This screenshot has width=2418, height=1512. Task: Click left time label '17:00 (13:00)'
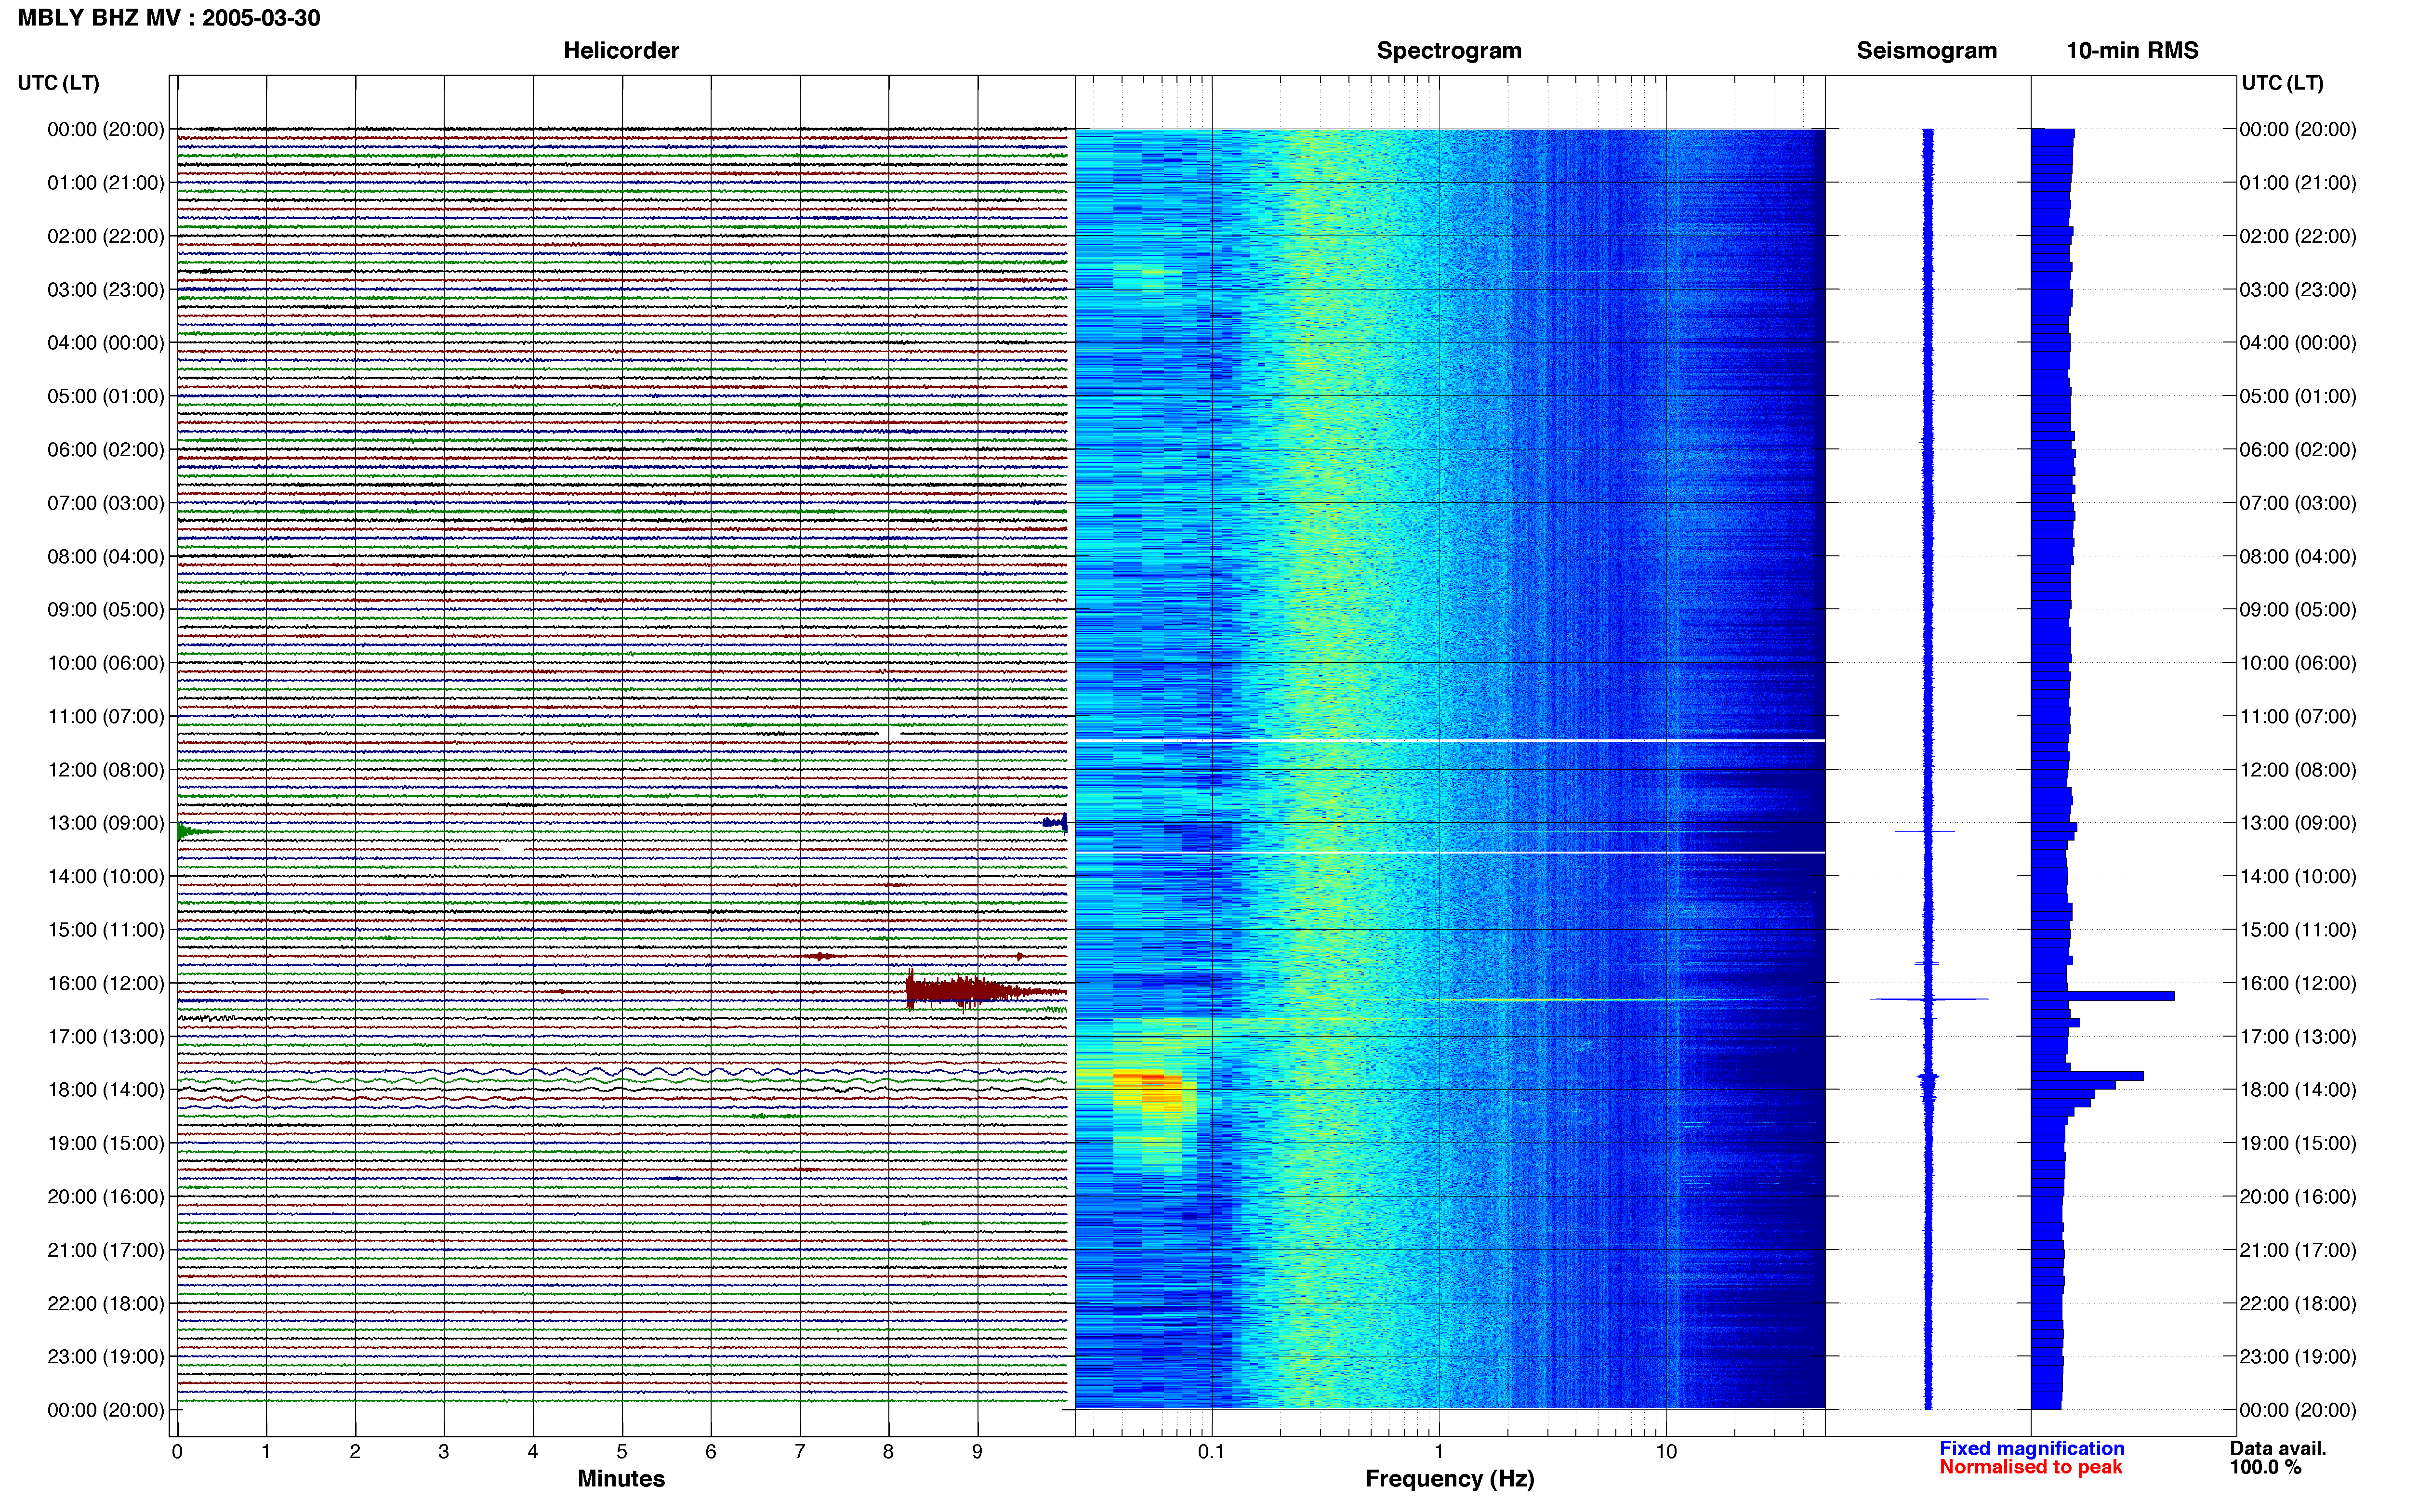tap(106, 1036)
